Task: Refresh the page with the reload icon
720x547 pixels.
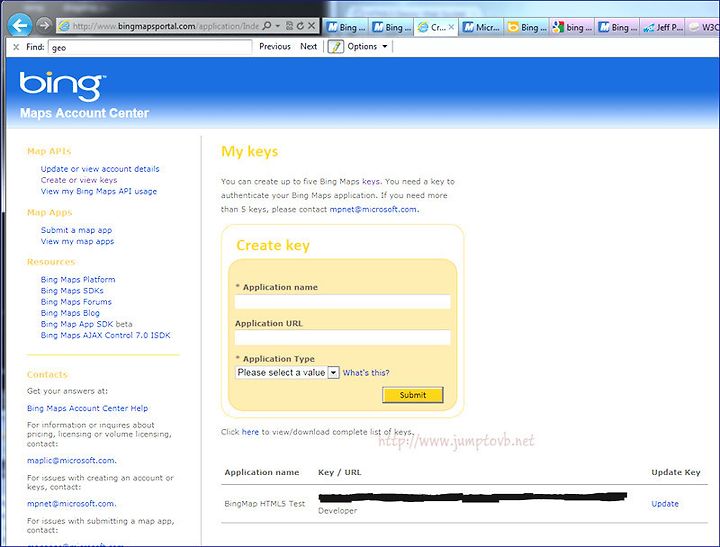Action: [x=300, y=26]
